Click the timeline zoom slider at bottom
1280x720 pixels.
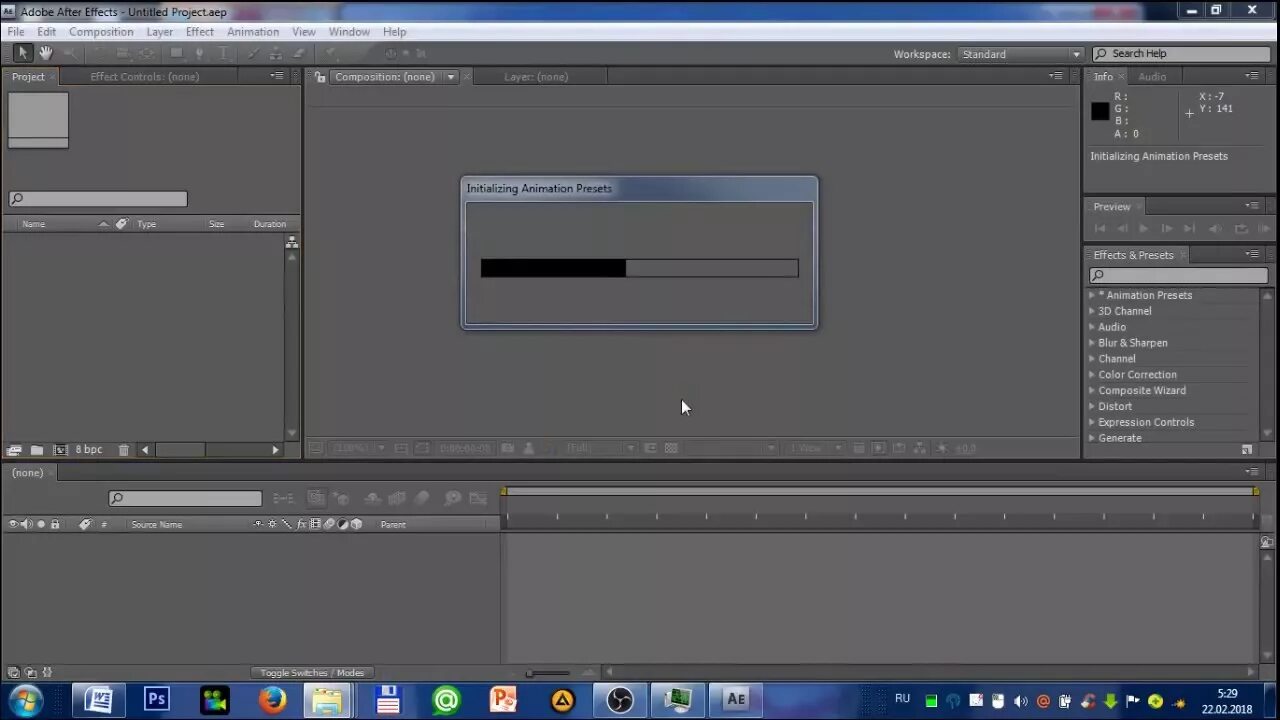coord(548,673)
